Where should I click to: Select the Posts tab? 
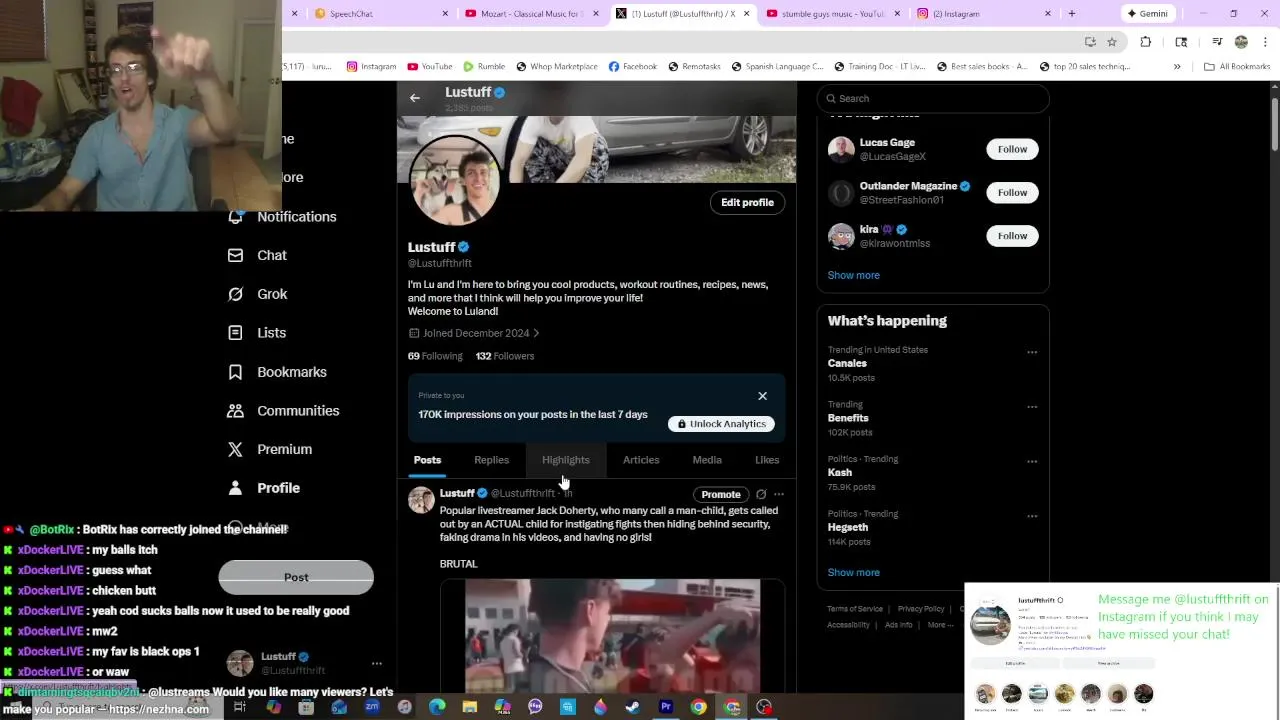427,460
